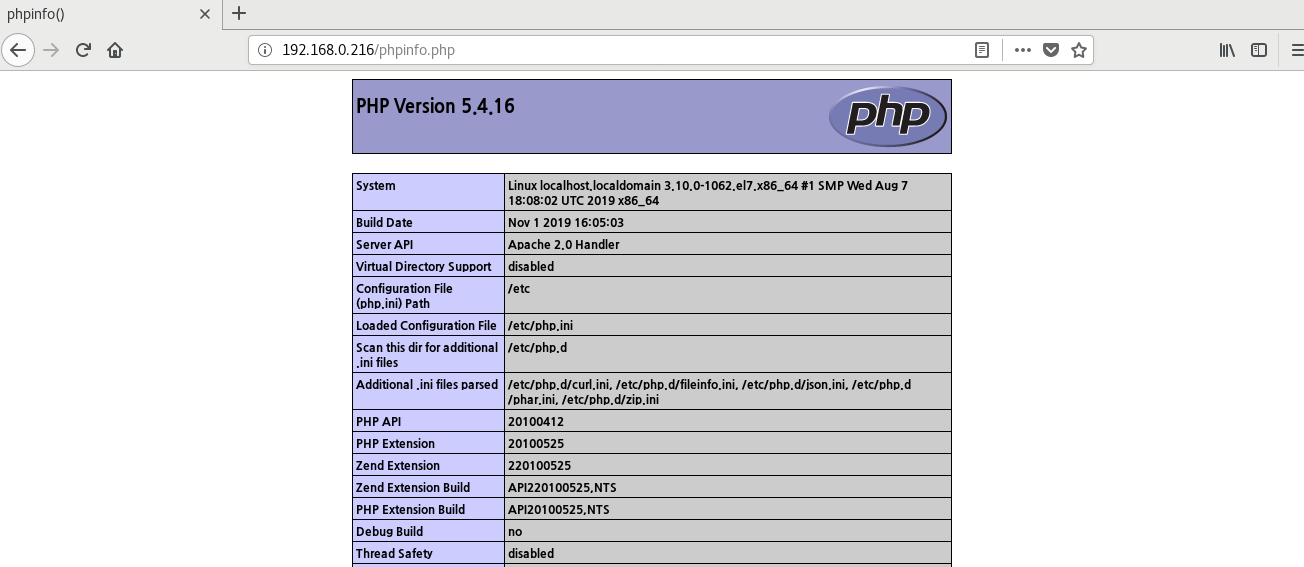Image resolution: width=1304 pixels, height=567 pixels.
Task: Open the Library panel icon
Action: [x=1227, y=50]
